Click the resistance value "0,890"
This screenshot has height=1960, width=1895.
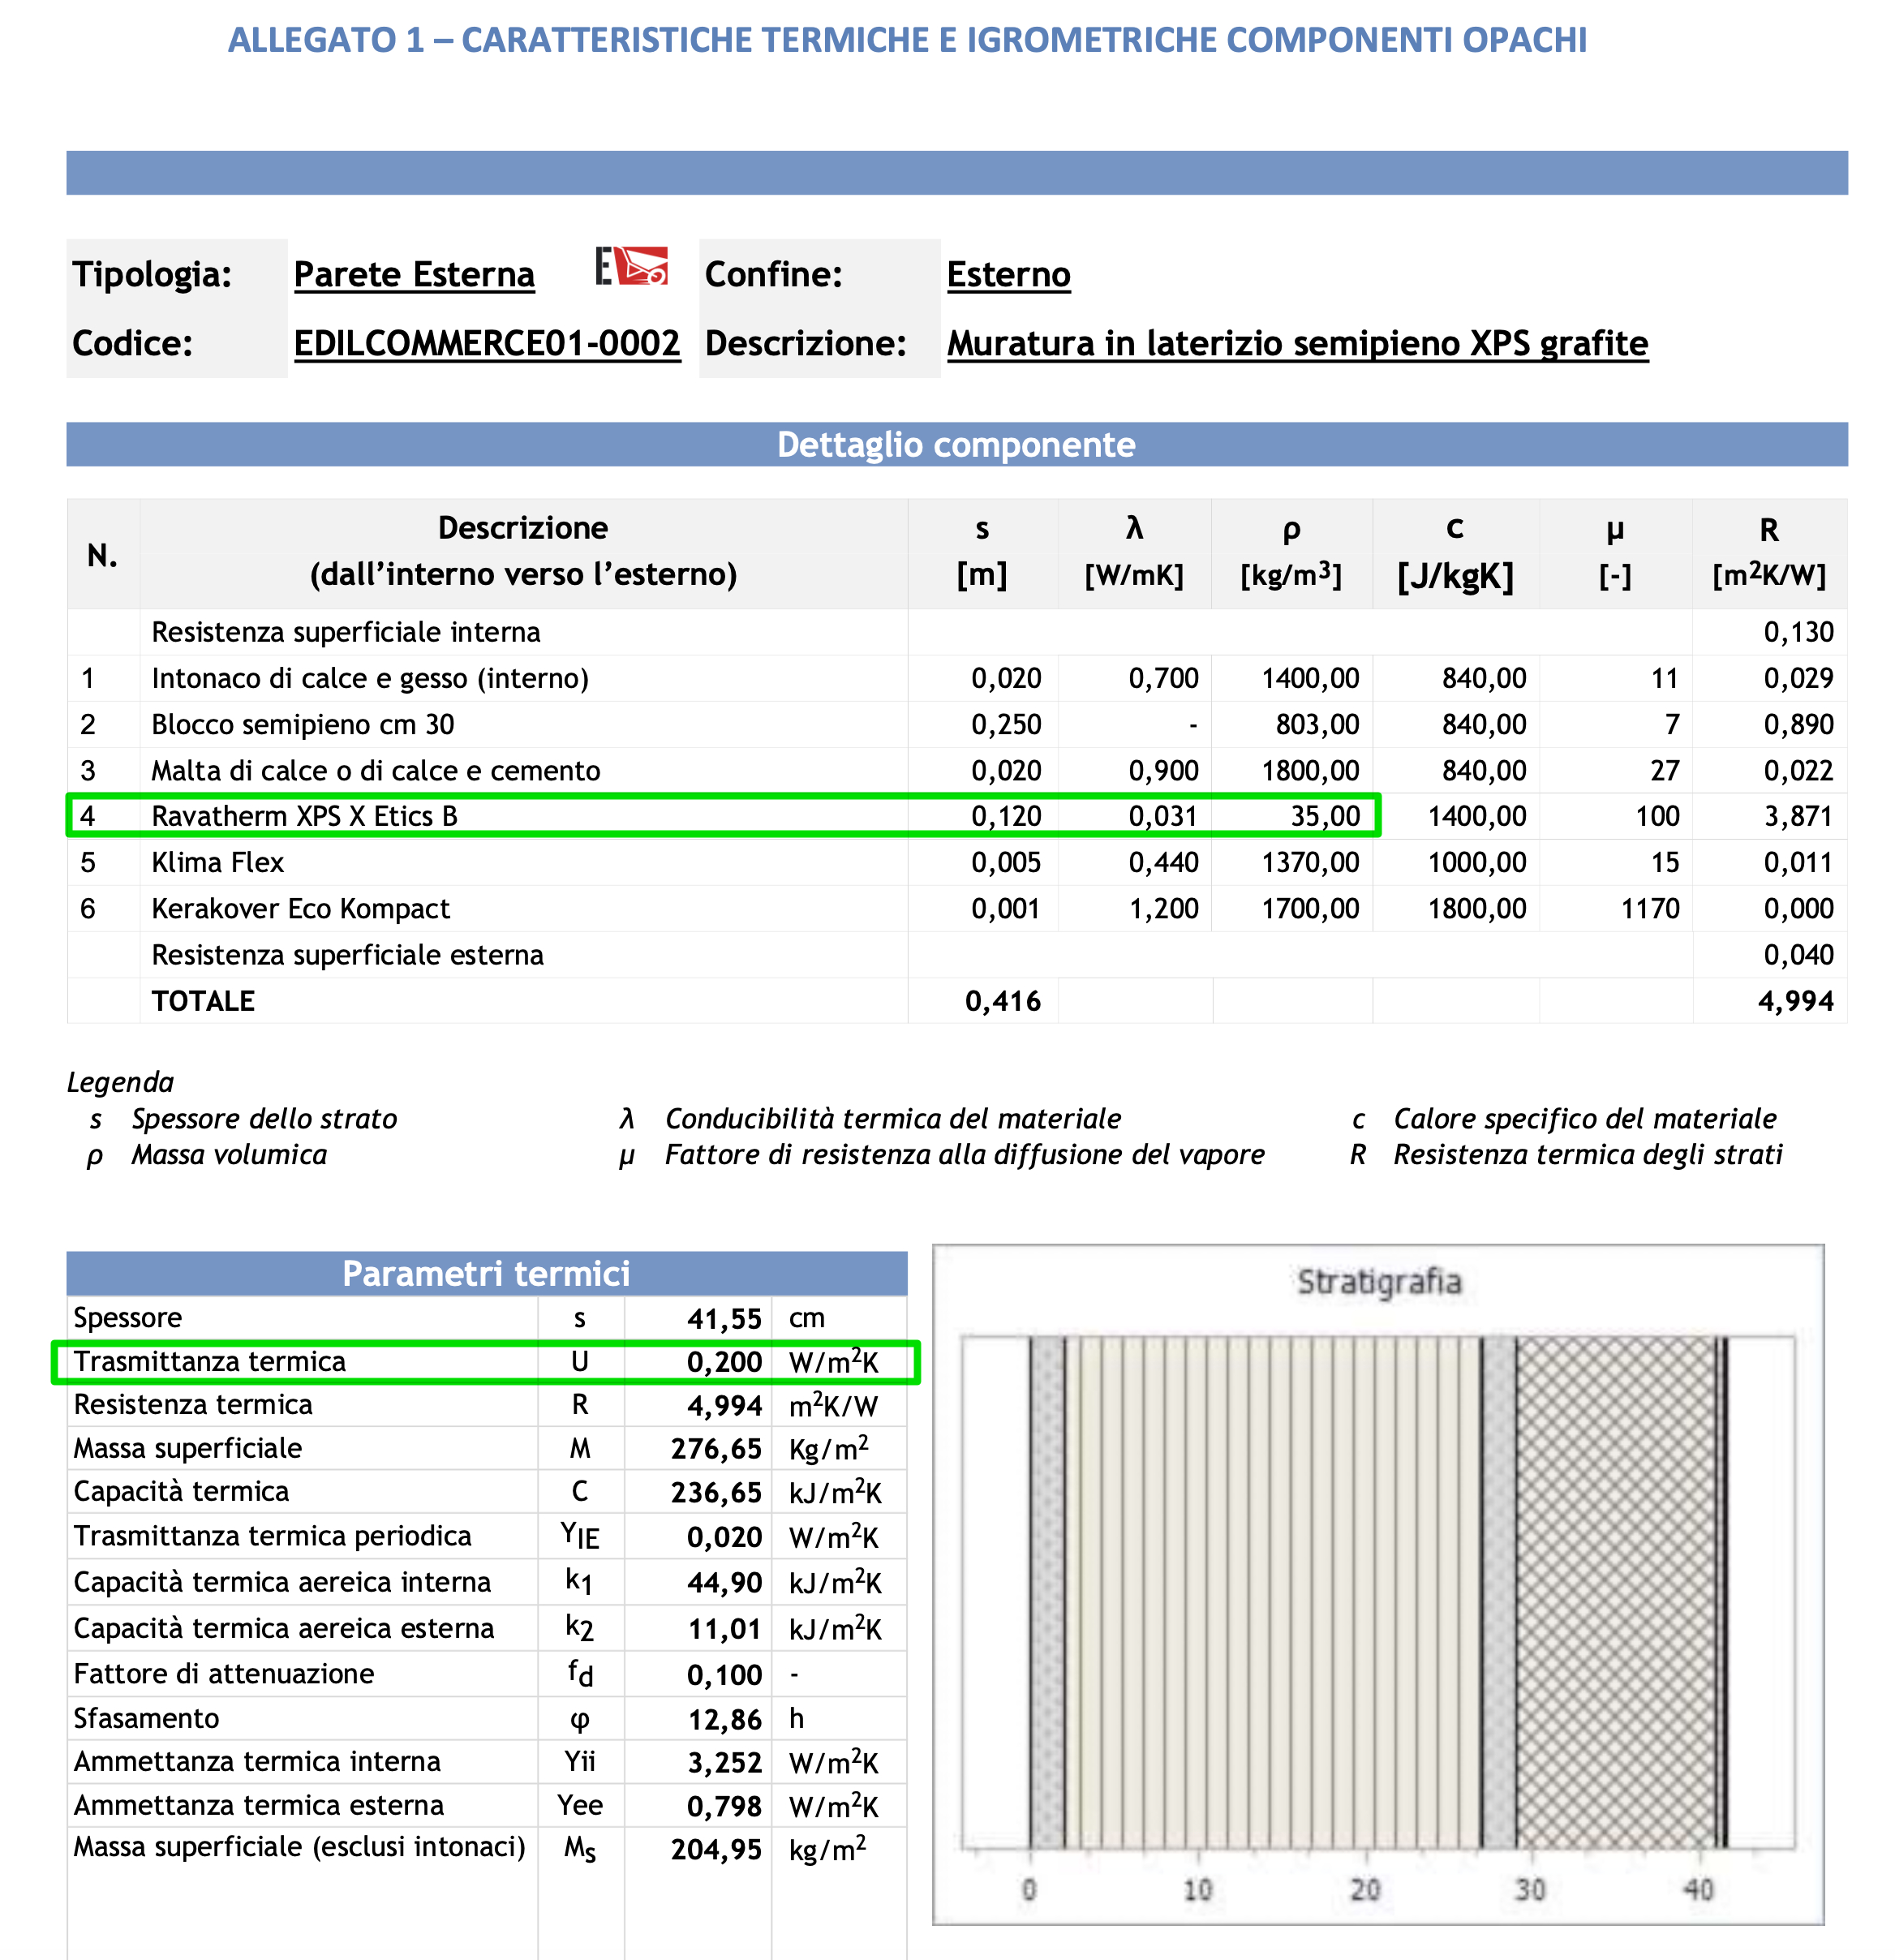point(1798,724)
